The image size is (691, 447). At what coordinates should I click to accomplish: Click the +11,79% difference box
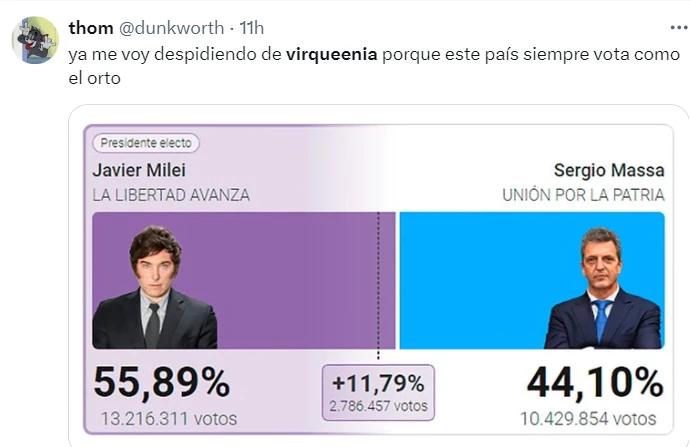pos(377,388)
